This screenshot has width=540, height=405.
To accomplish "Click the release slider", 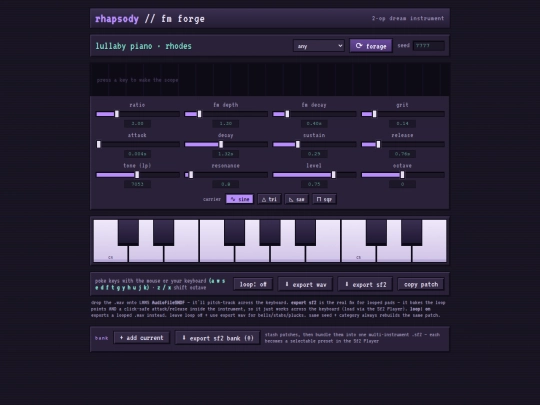I will pos(403,144).
